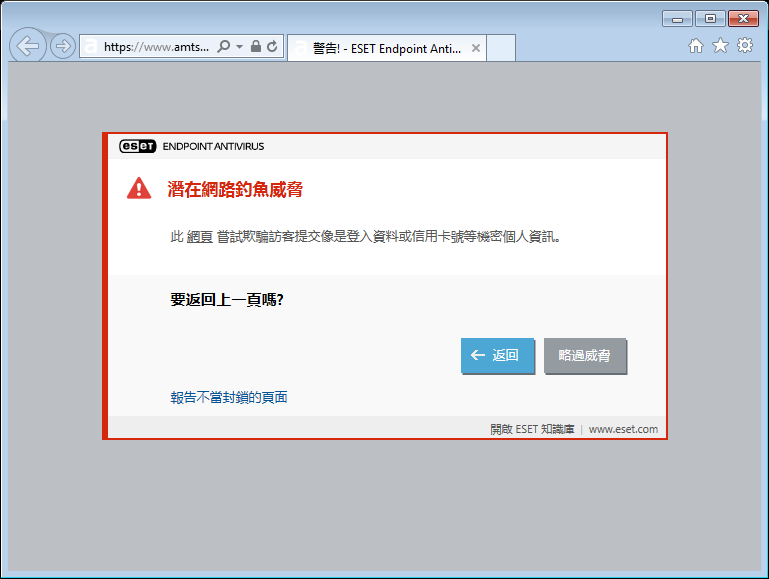This screenshot has height=579, width=769.
Task: Close the ESET warning tab
Action: click(475, 48)
